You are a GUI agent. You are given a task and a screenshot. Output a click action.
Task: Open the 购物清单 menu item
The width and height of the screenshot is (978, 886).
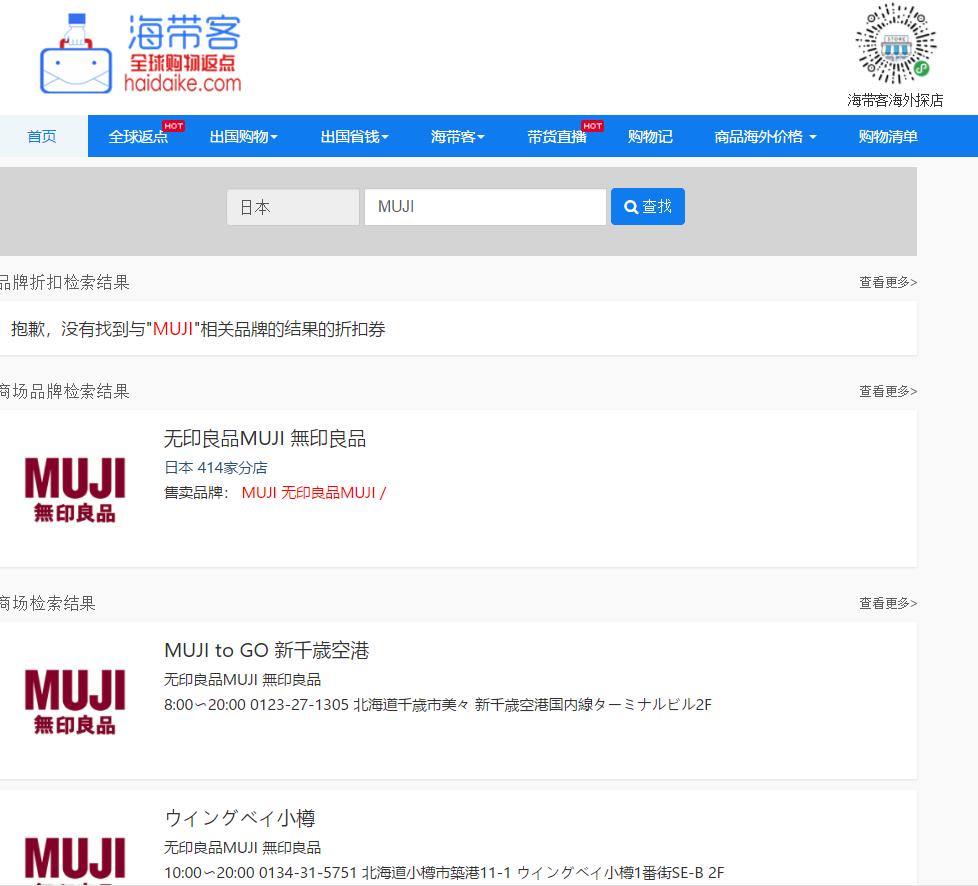coord(889,135)
